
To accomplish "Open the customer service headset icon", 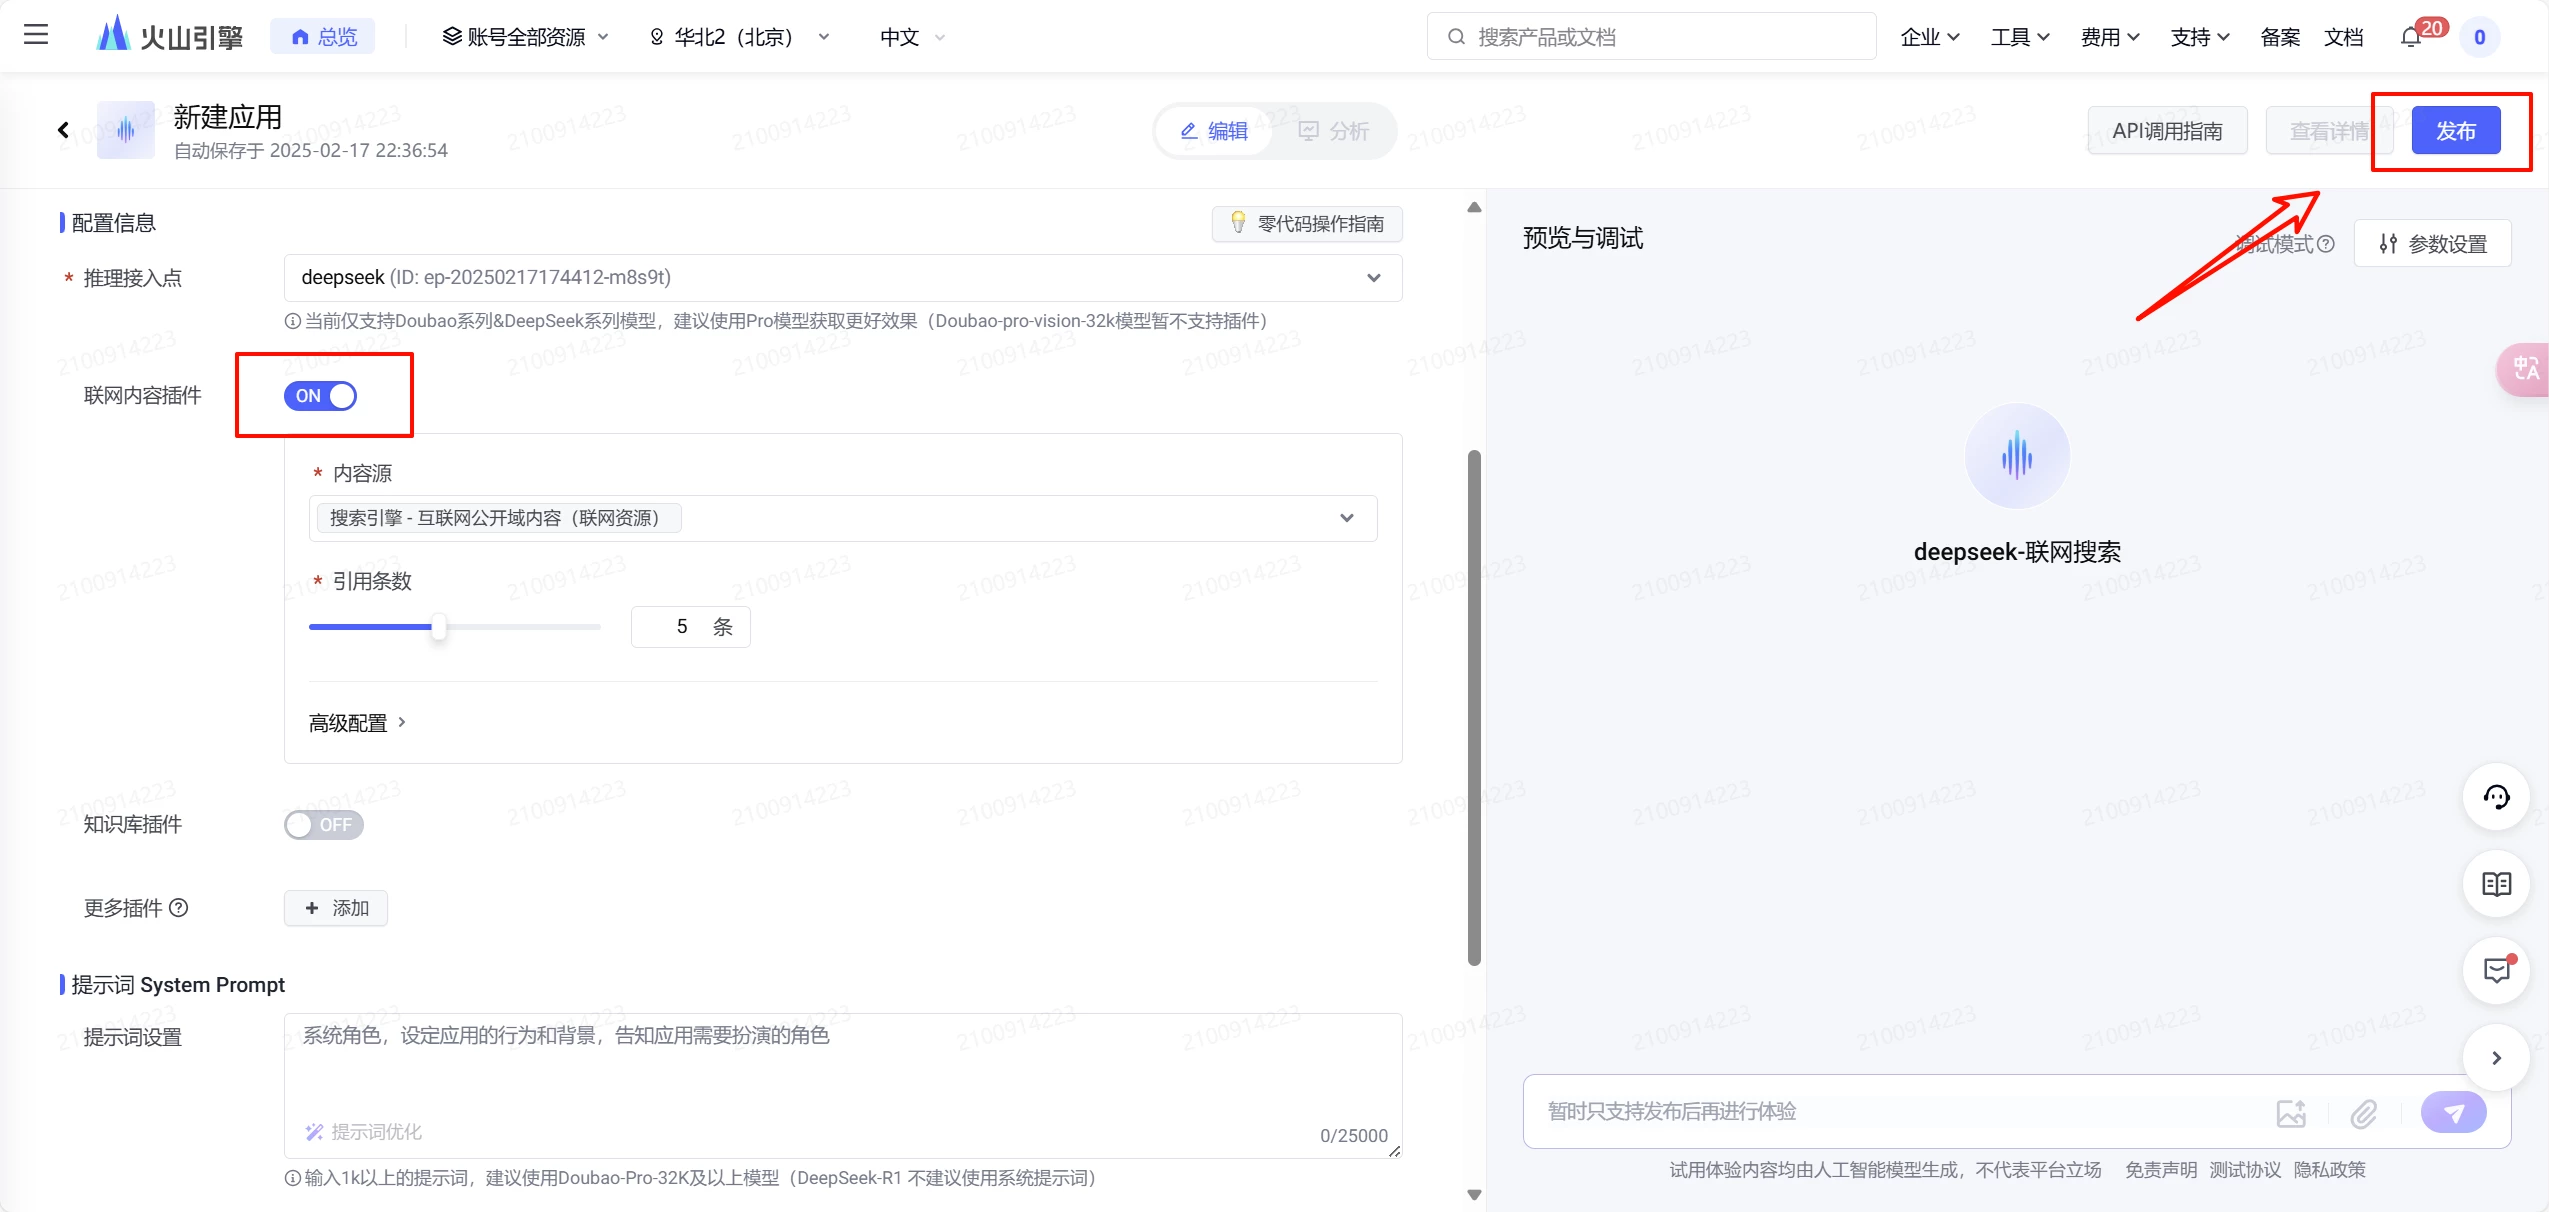I will click(2496, 797).
